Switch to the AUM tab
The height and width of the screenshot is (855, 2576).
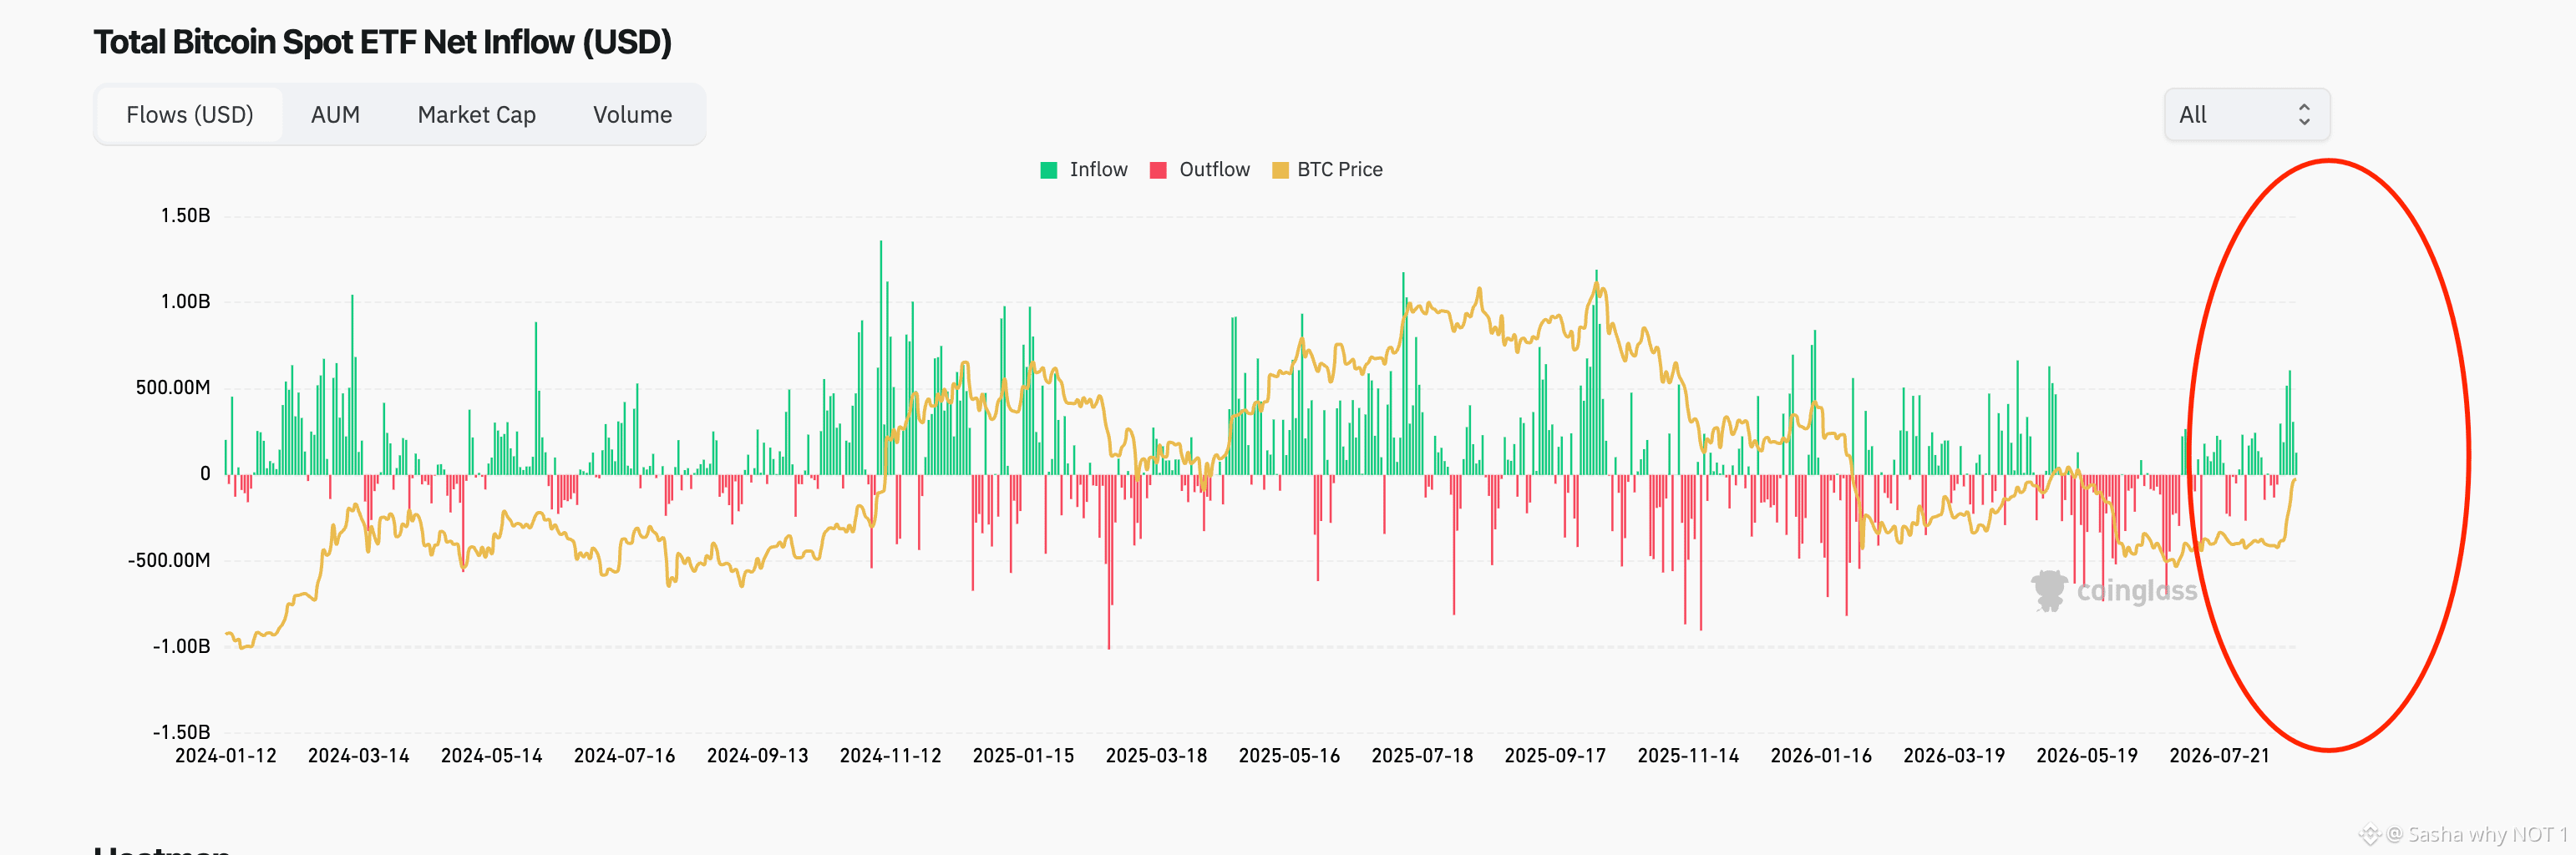pos(335,115)
